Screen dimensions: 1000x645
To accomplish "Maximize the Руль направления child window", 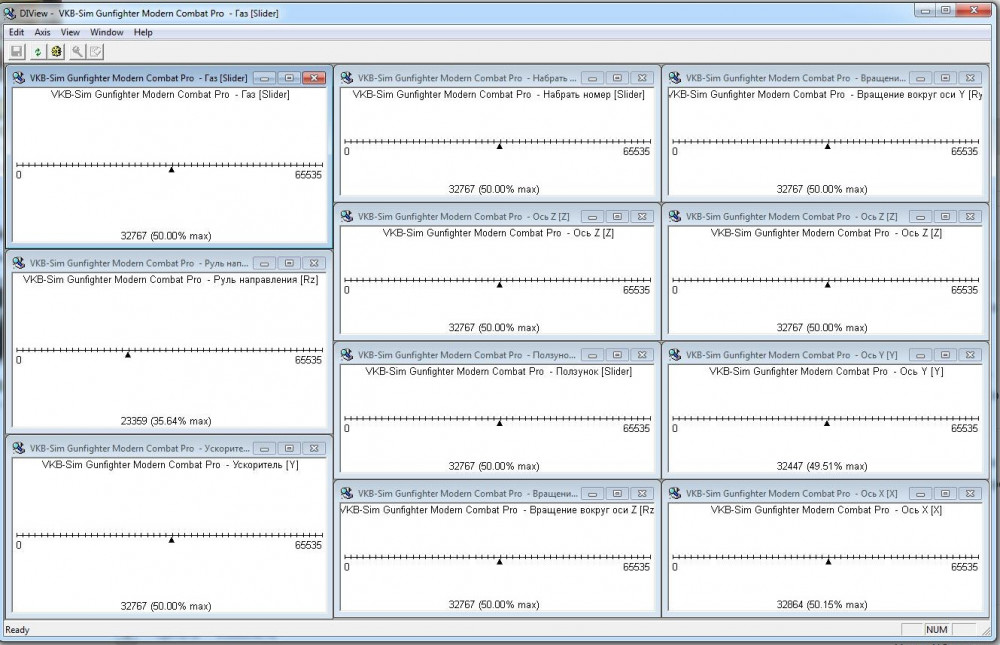I will tap(288, 263).
